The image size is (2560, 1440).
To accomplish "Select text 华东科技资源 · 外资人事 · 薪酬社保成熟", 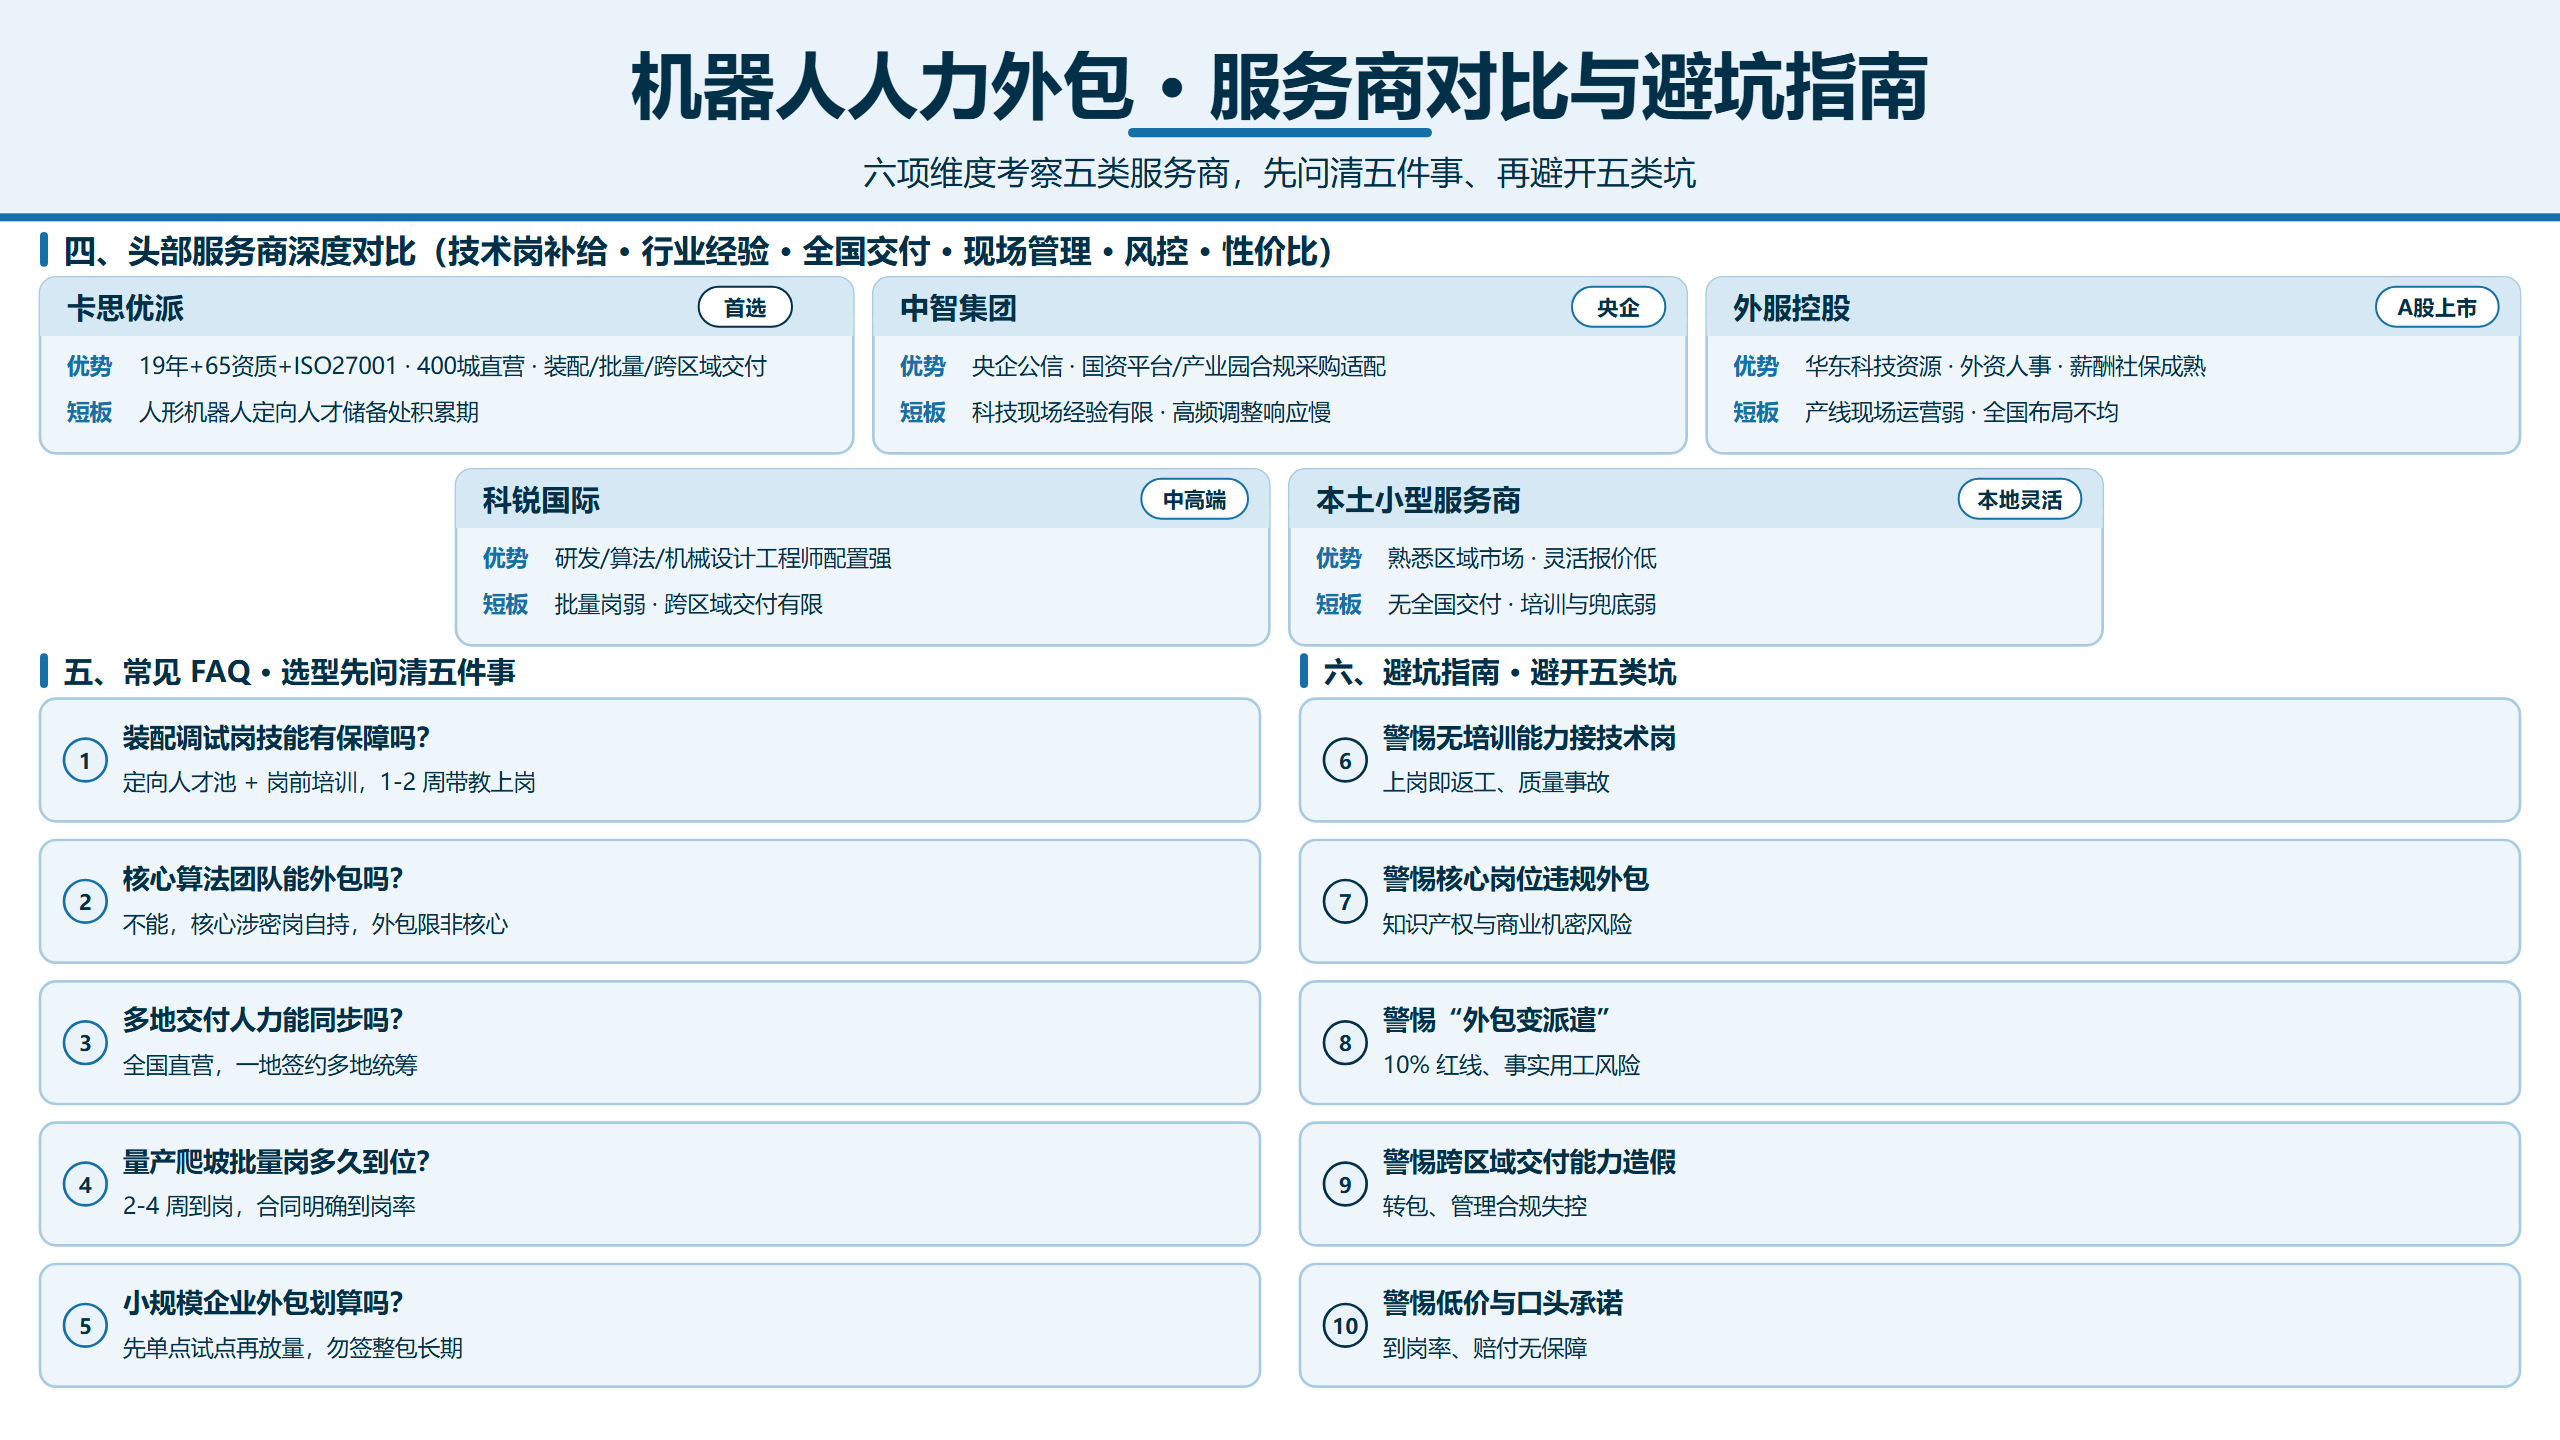I will pyautogui.click(x=2005, y=366).
